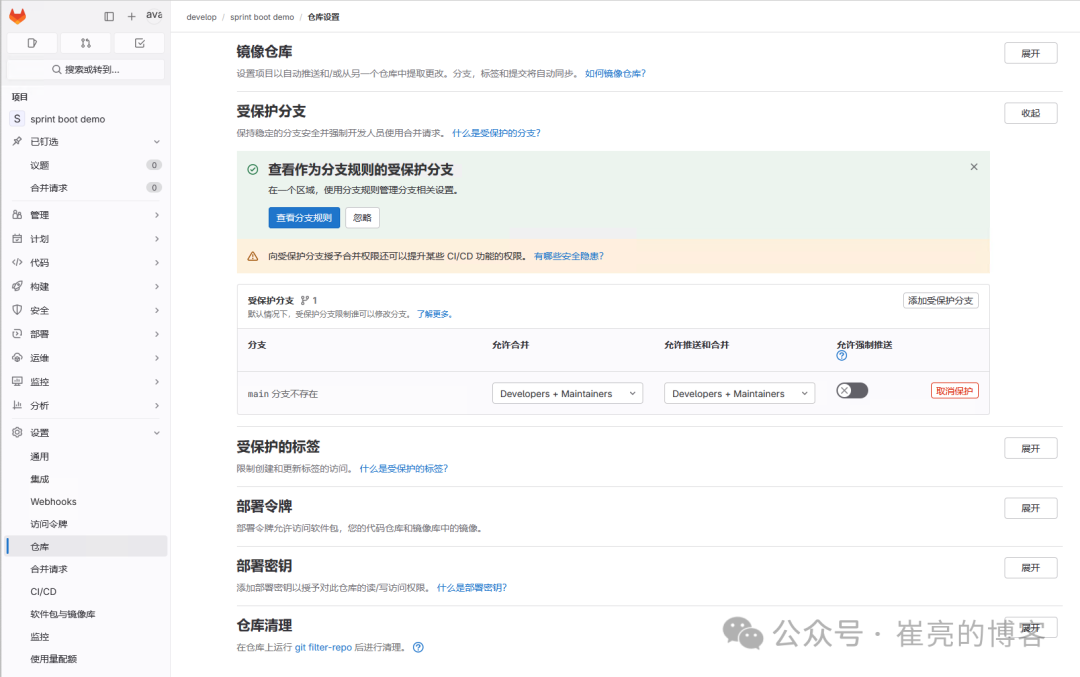Image resolution: width=1080 pixels, height=677 pixels.
Task: Expand the 受保护的标签 section
Action: [1030, 448]
